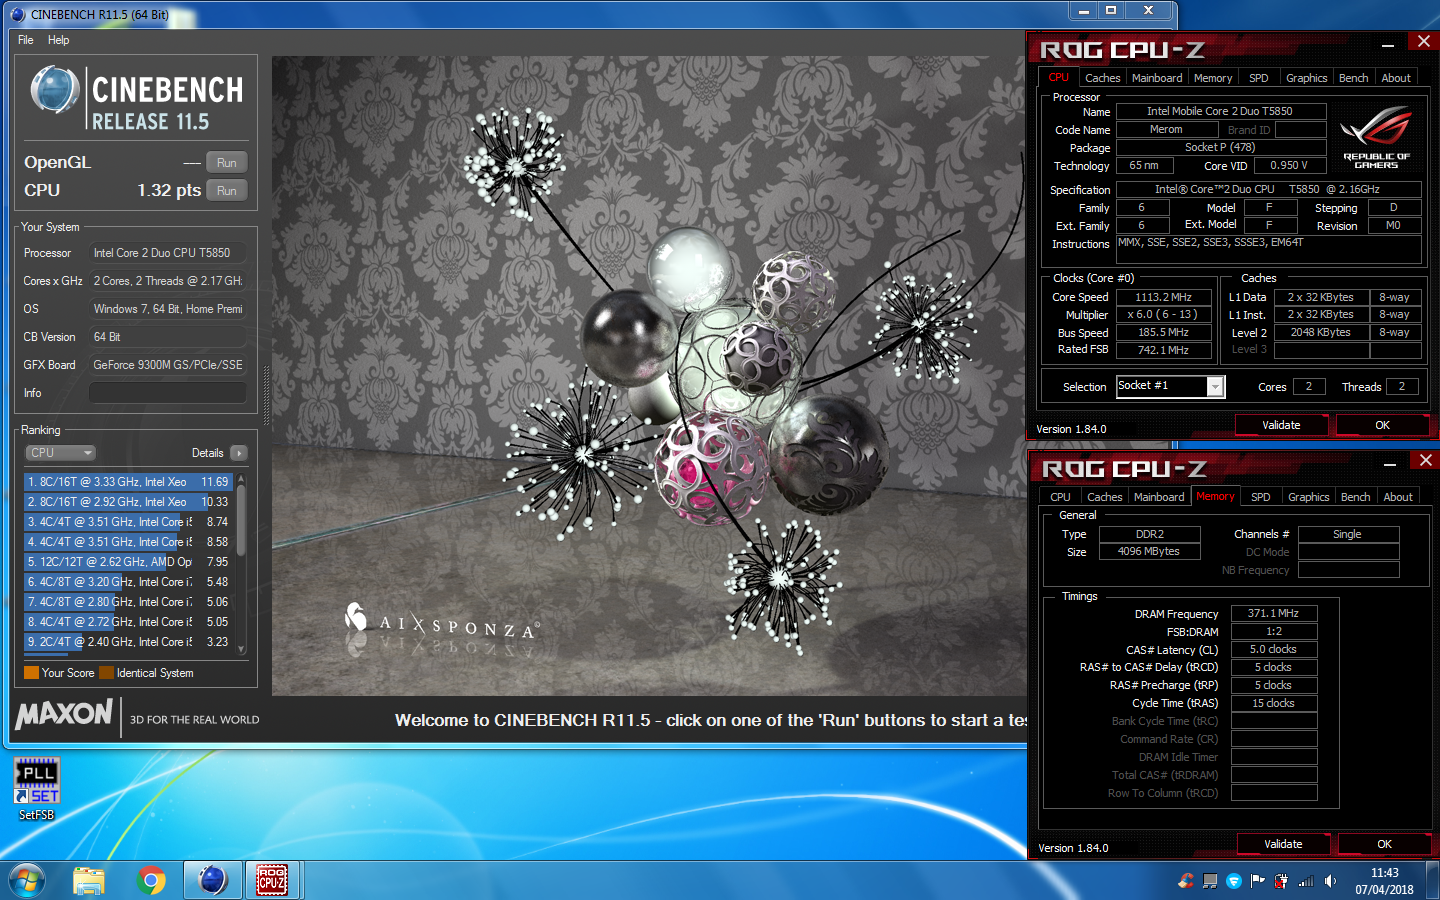Click scroll-down arrow of ranking list

pyautogui.click(x=241, y=649)
